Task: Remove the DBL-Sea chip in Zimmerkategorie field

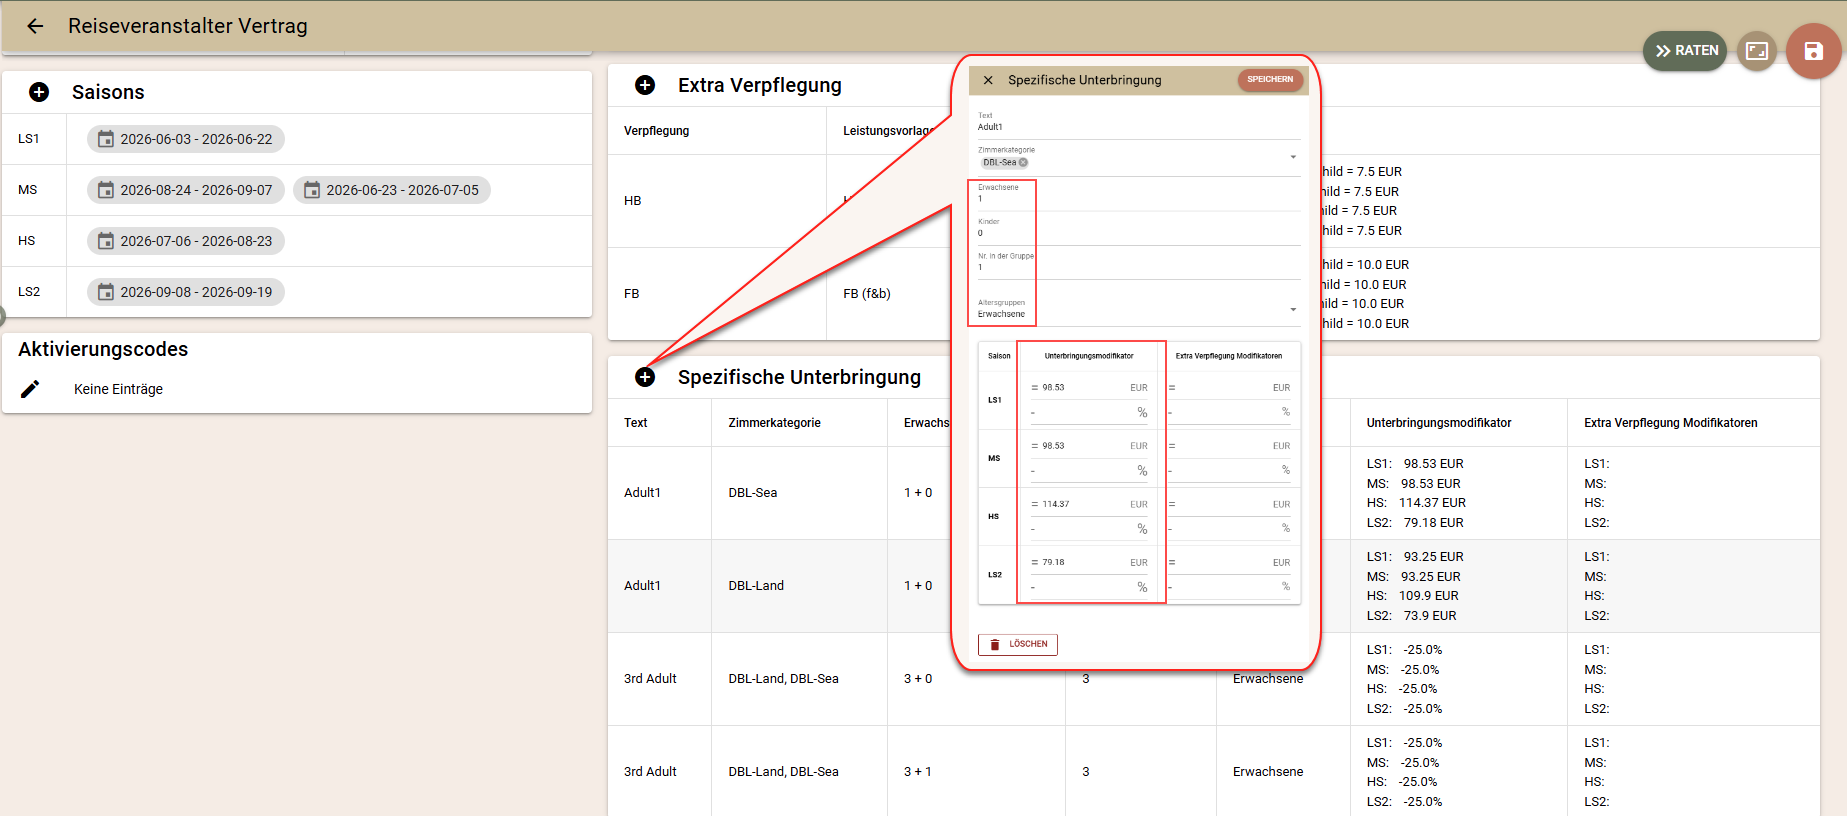Action: (x=1023, y=162)
